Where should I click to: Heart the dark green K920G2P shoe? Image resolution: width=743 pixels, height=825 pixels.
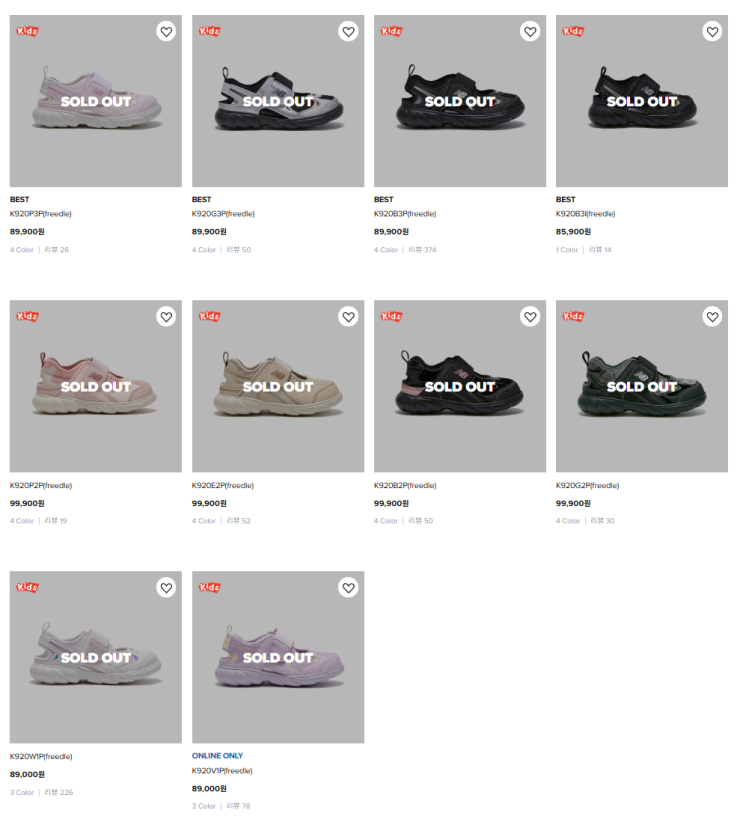tap(712, 317)
